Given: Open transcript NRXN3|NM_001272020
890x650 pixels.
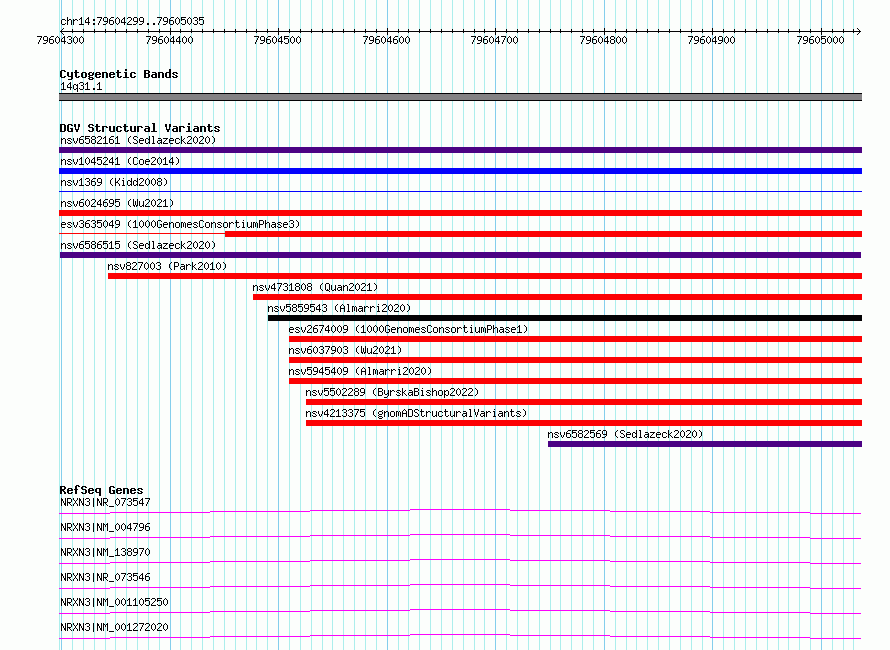Looking at the screenshot, I should click(x=114, y=627).
